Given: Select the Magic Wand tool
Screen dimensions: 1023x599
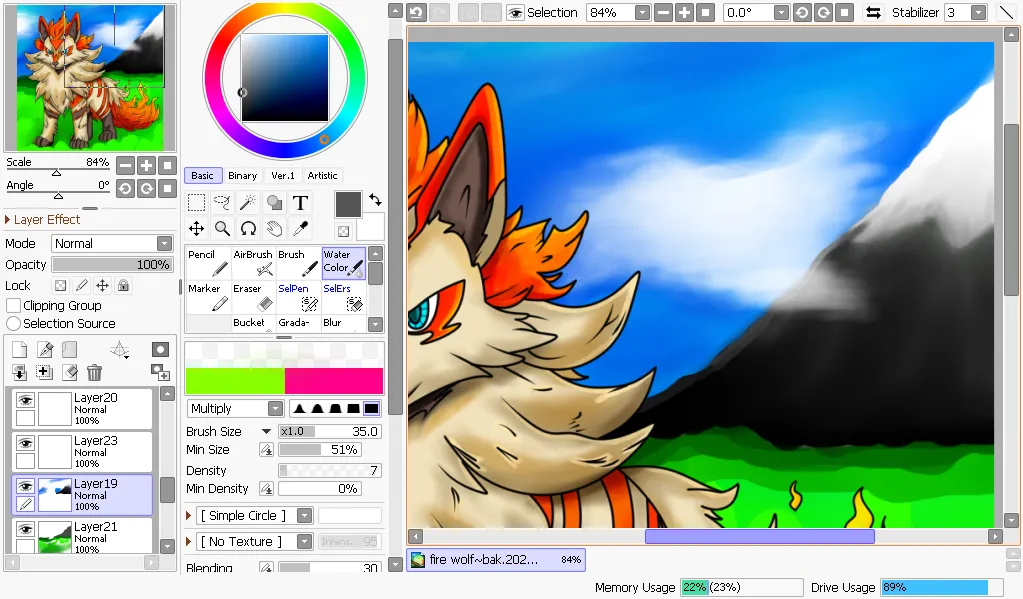Looking at the screenshot, I should pyautogui.click(x=248, y=203).
